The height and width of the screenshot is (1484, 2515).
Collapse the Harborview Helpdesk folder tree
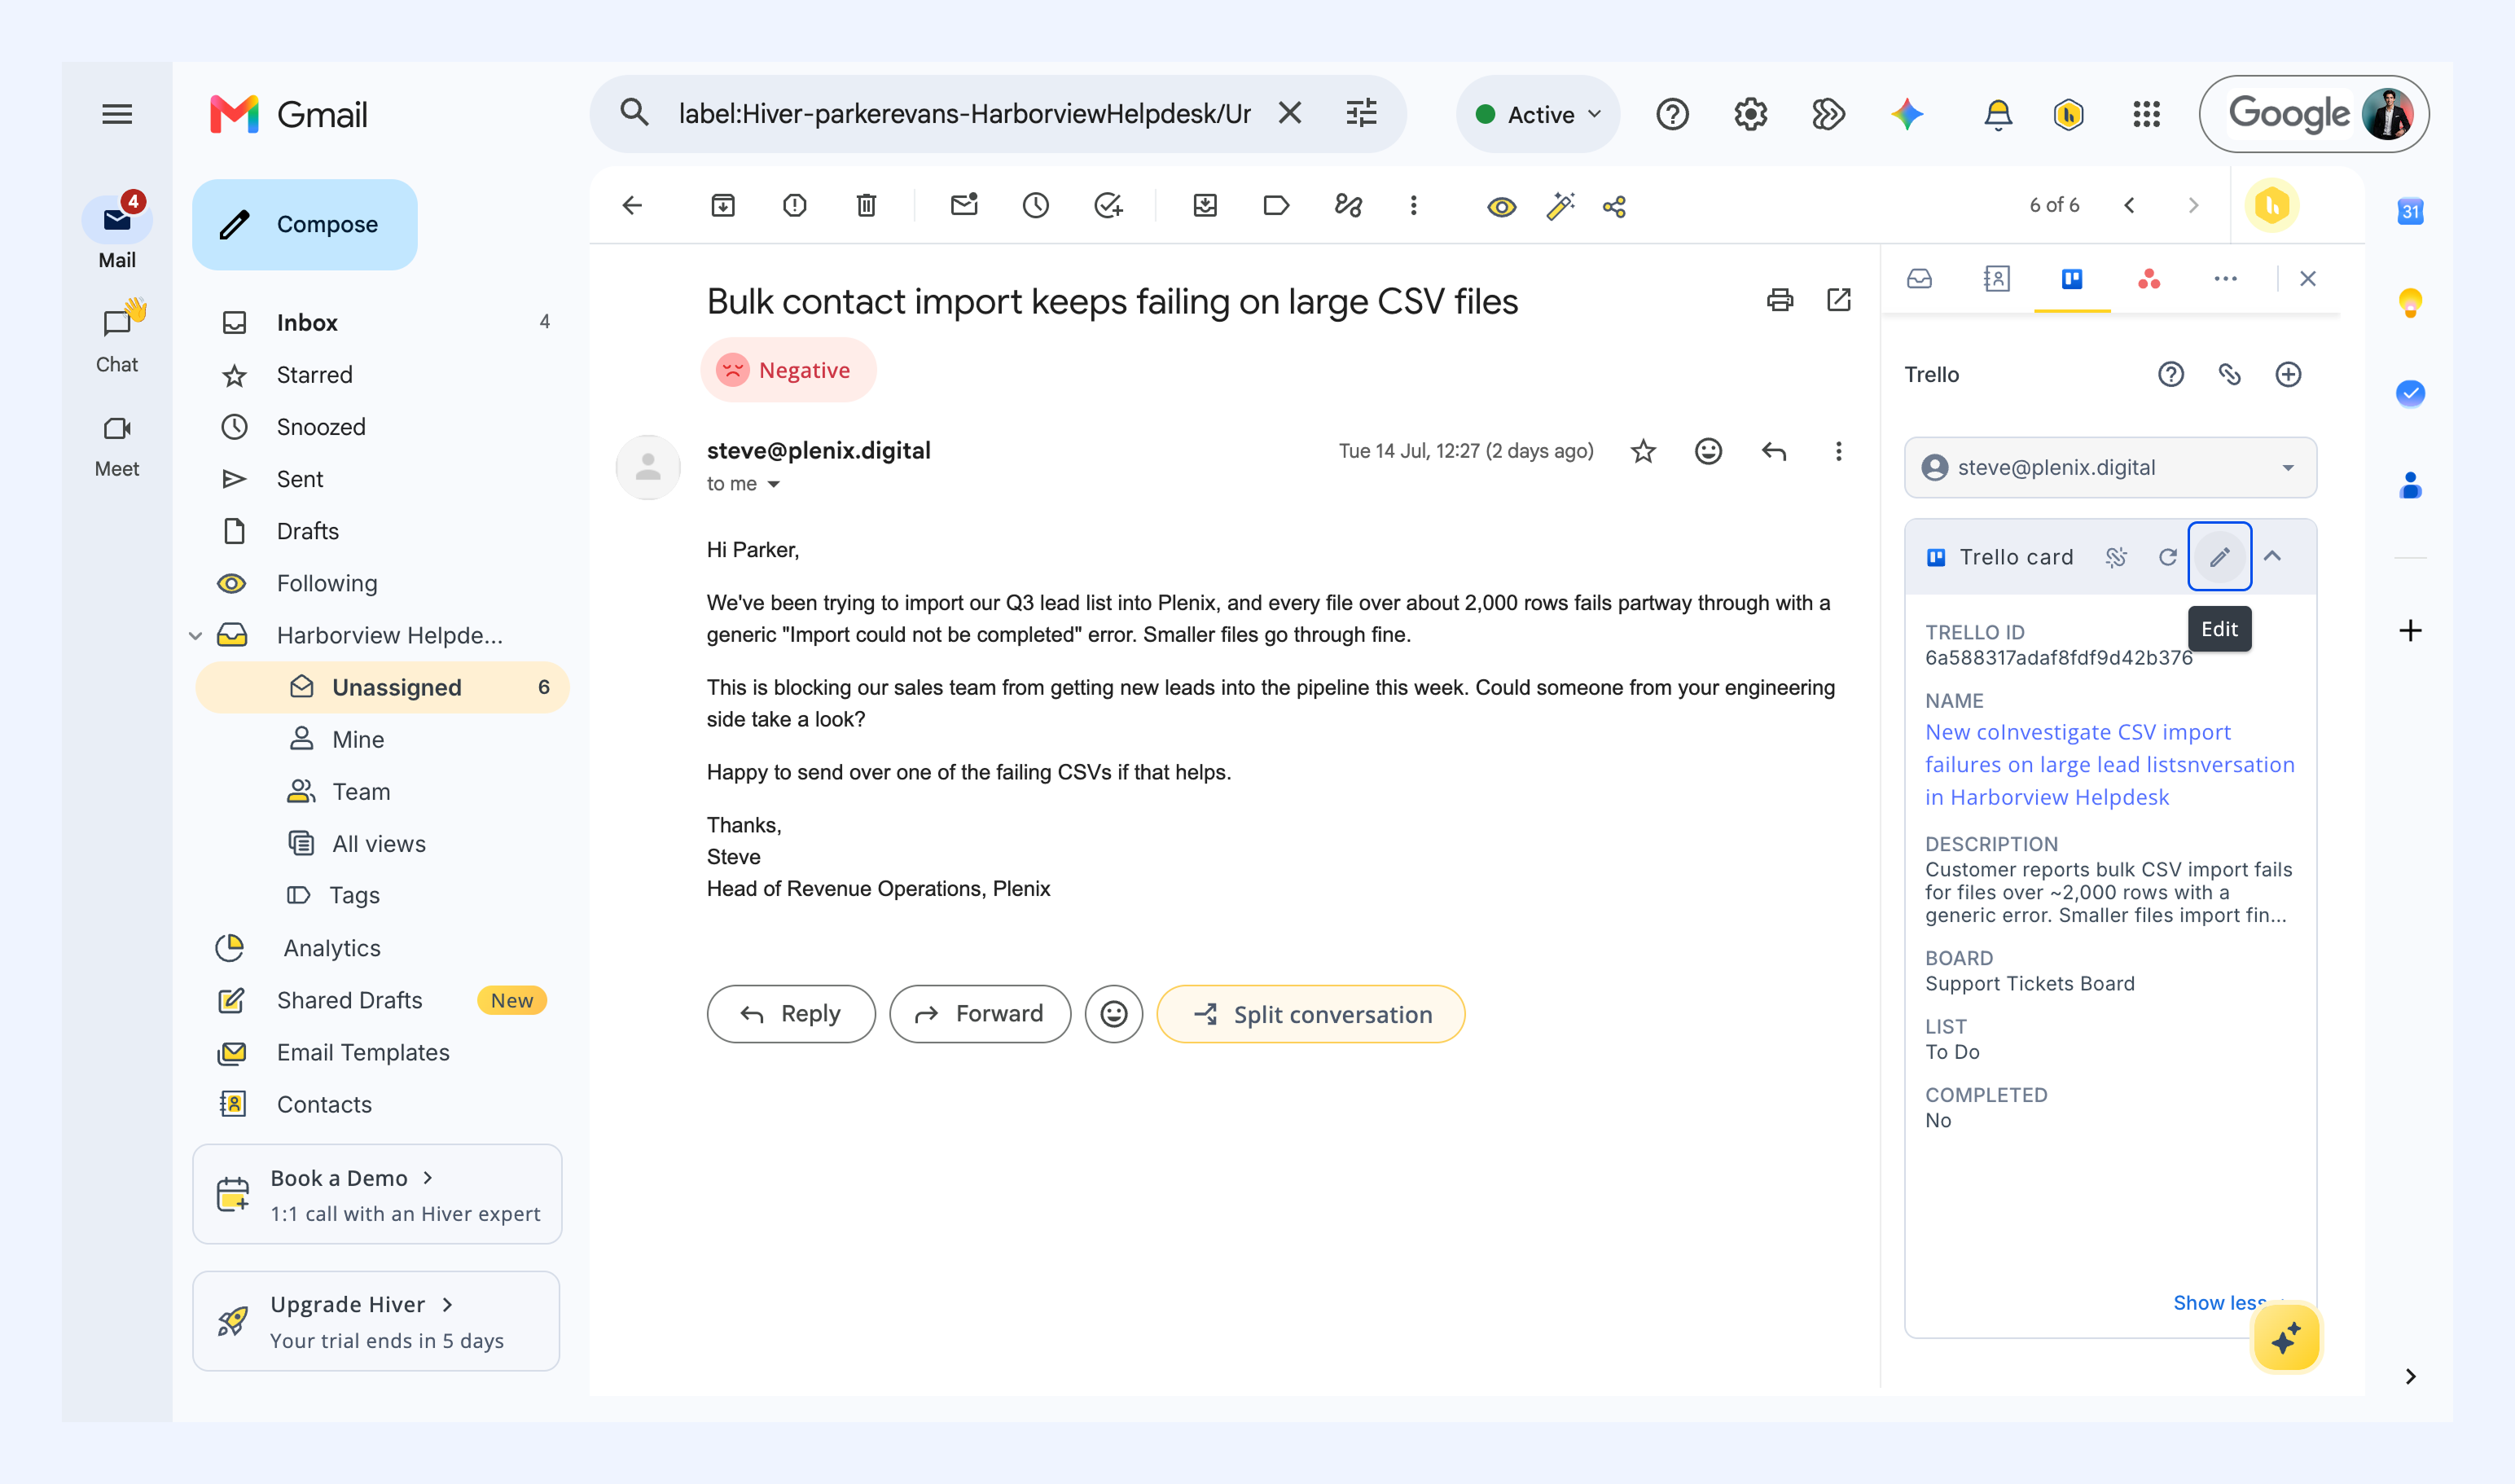pos(196,636)
